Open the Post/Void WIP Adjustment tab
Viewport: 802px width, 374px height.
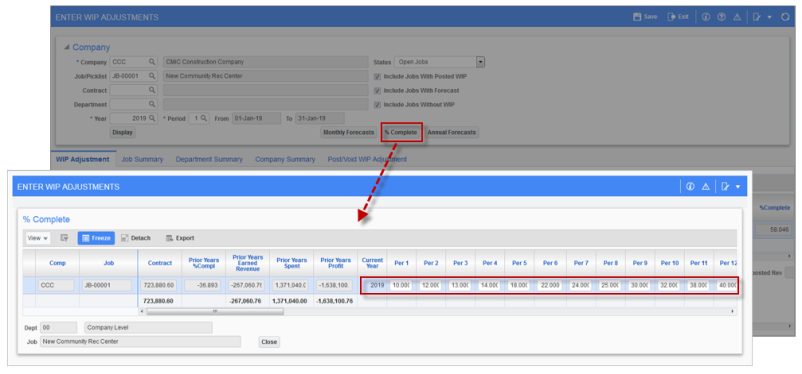click(367, 159)
